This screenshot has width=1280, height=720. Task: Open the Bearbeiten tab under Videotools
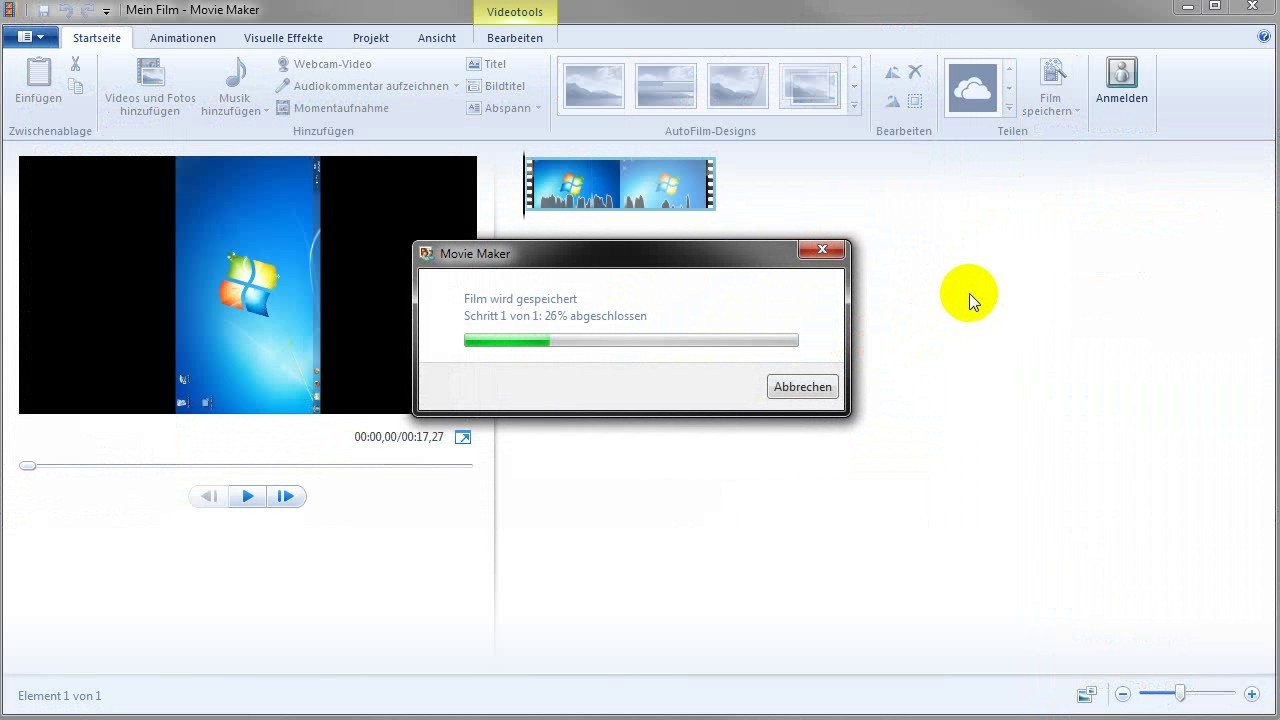coord(515,38)
